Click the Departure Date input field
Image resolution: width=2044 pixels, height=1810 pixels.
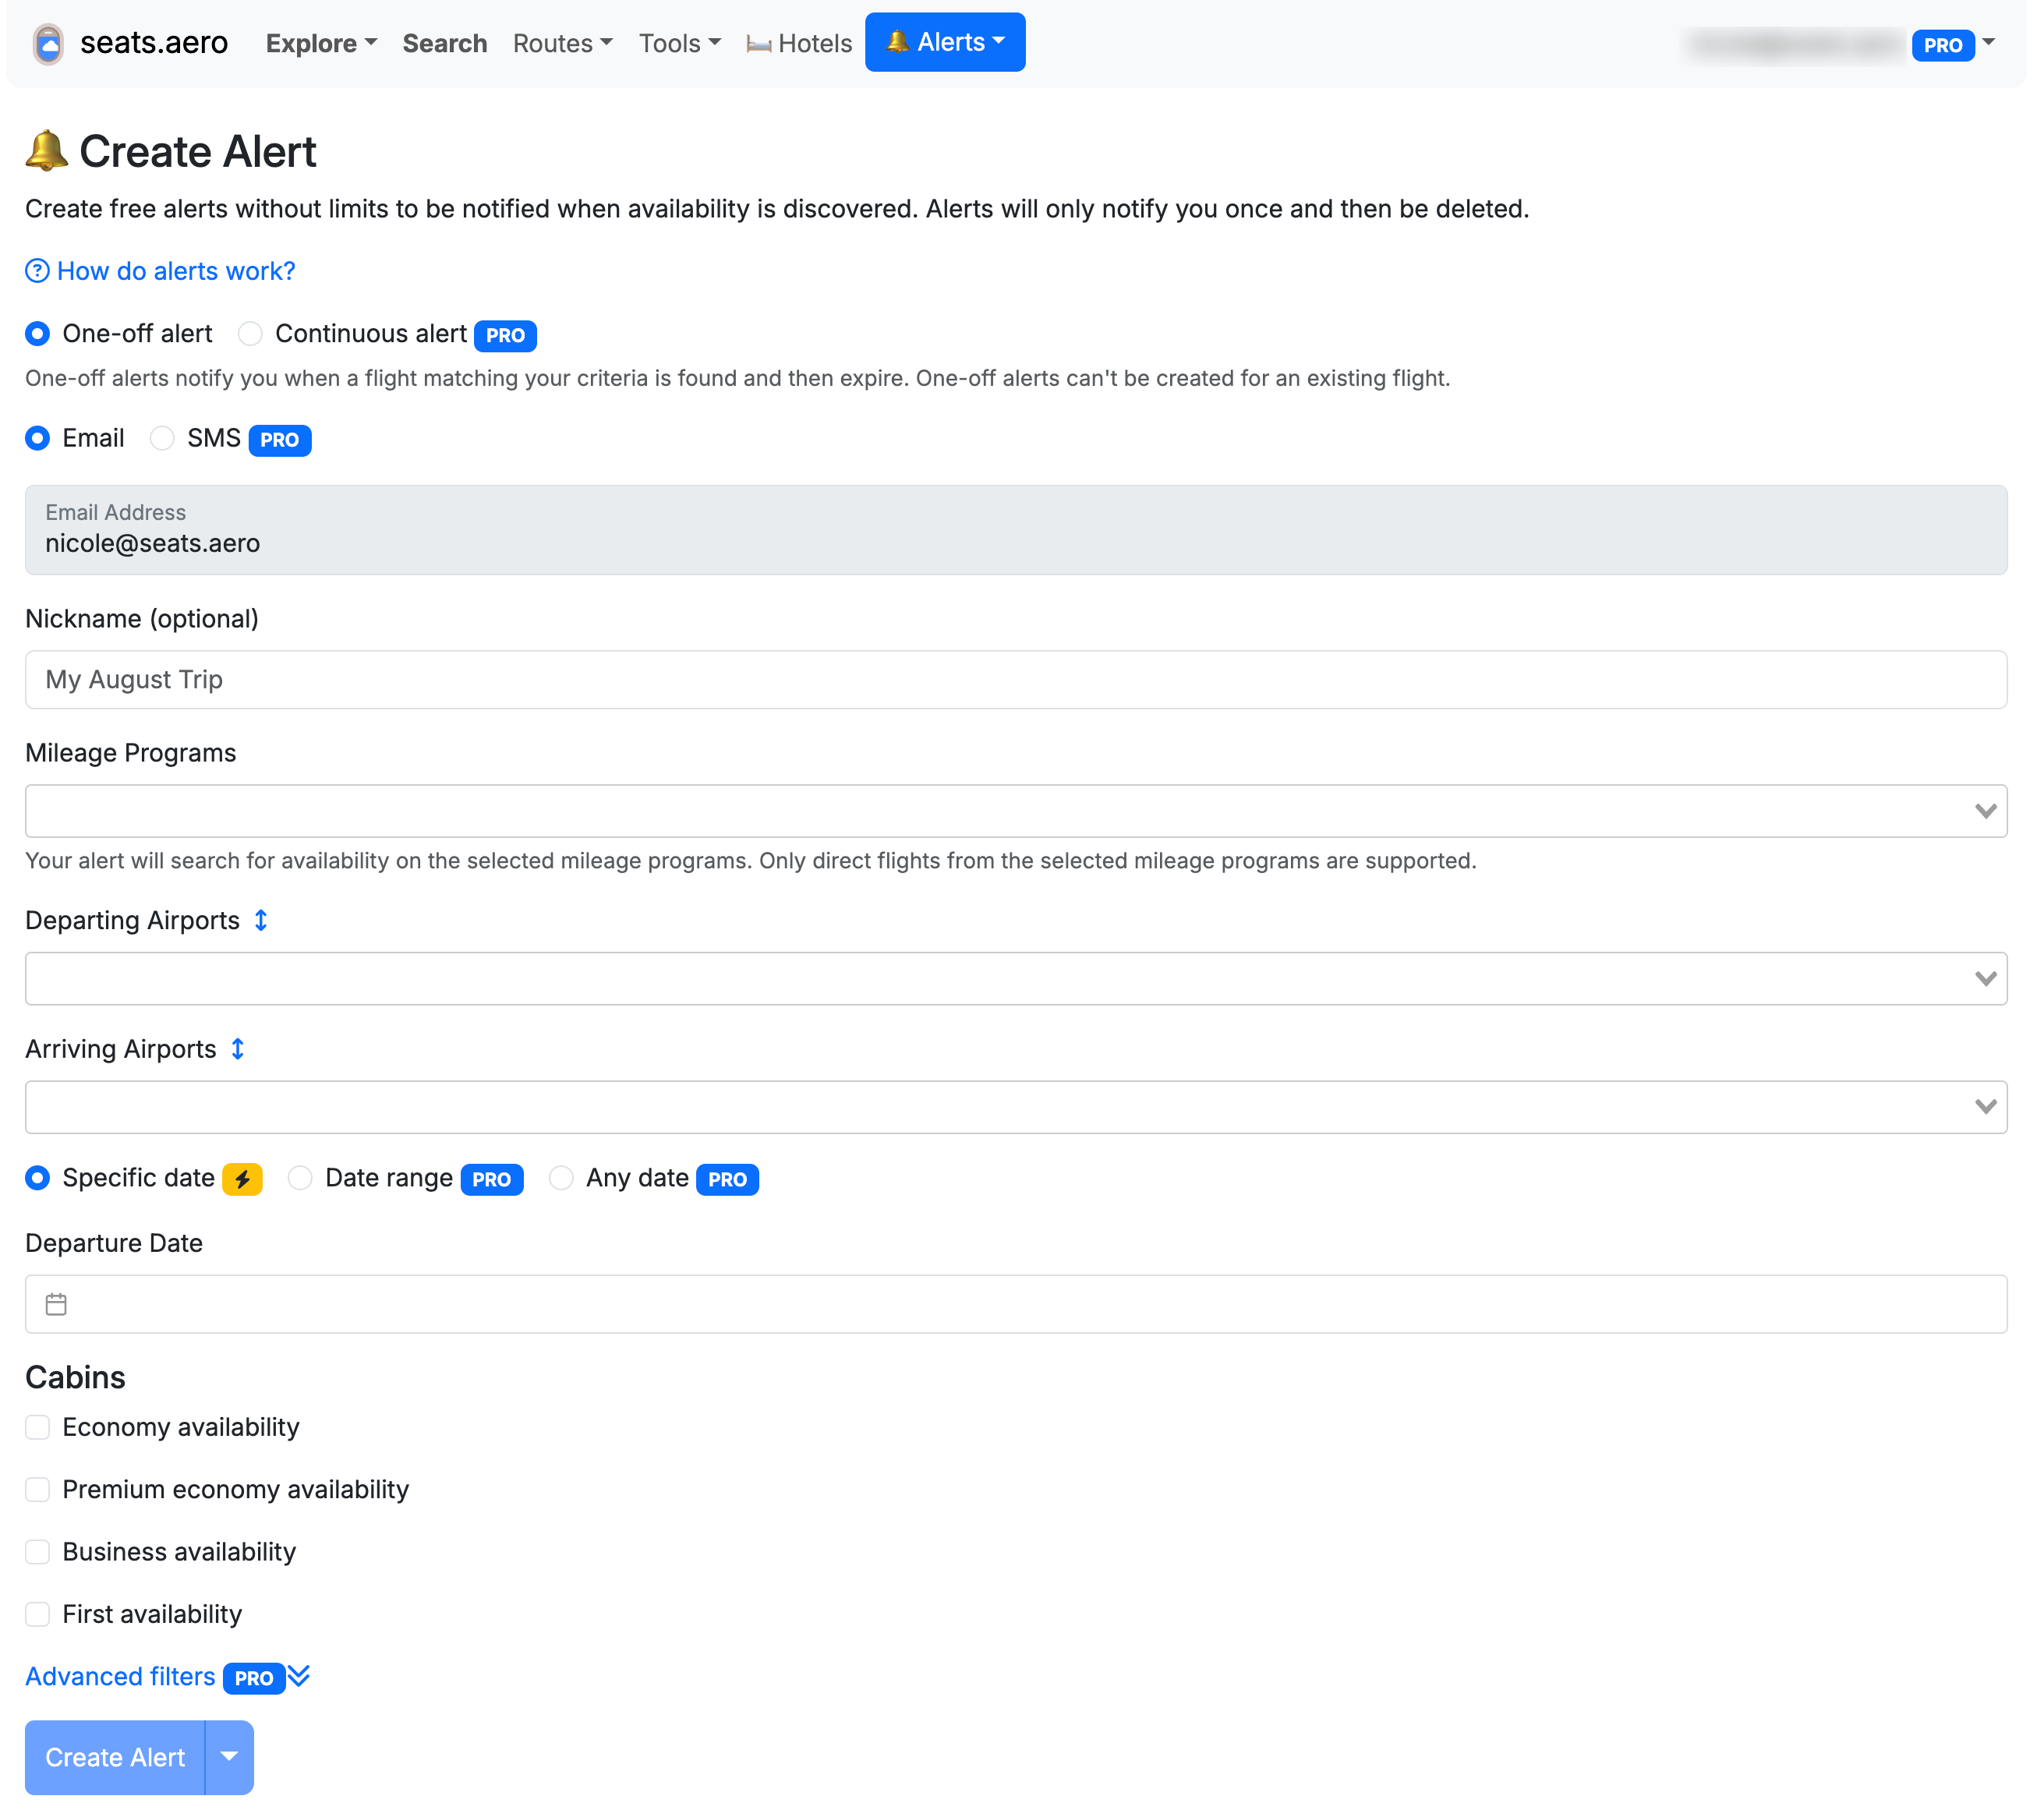pyautogui.click(x=1016, y=1304)
